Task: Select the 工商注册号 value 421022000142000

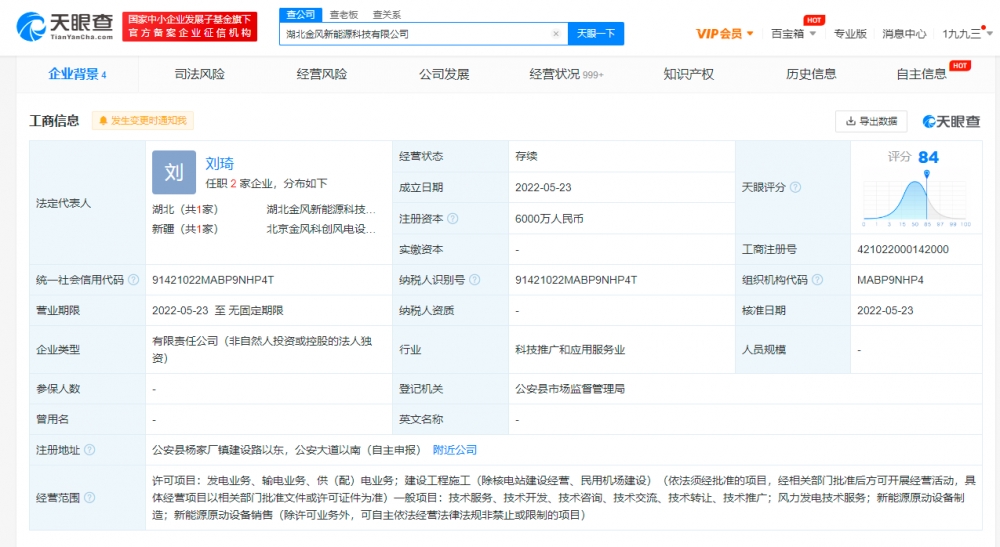Action: pos(903,249)
